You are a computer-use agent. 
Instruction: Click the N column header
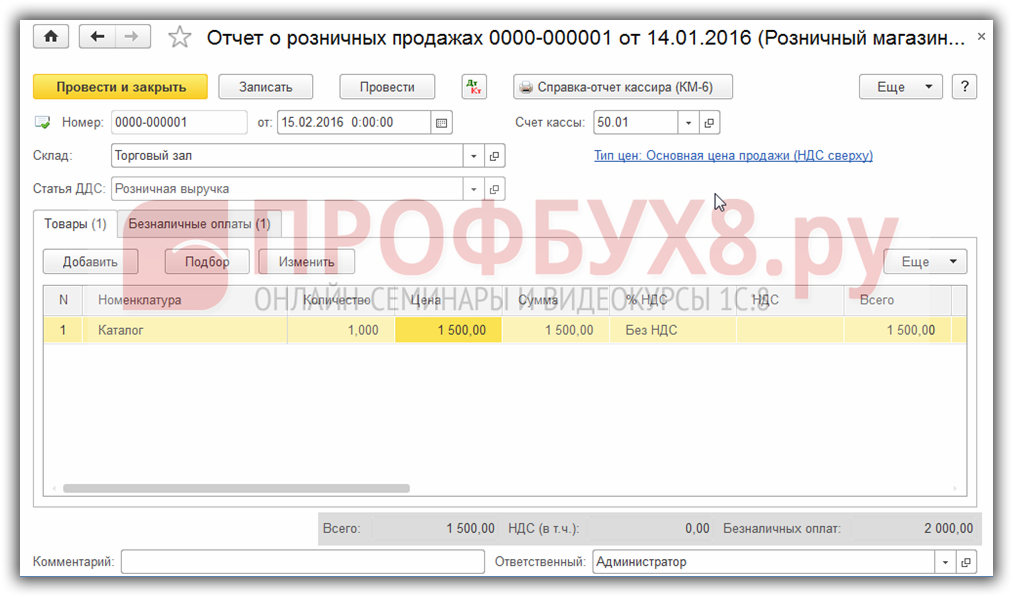[x=63, y=300]
